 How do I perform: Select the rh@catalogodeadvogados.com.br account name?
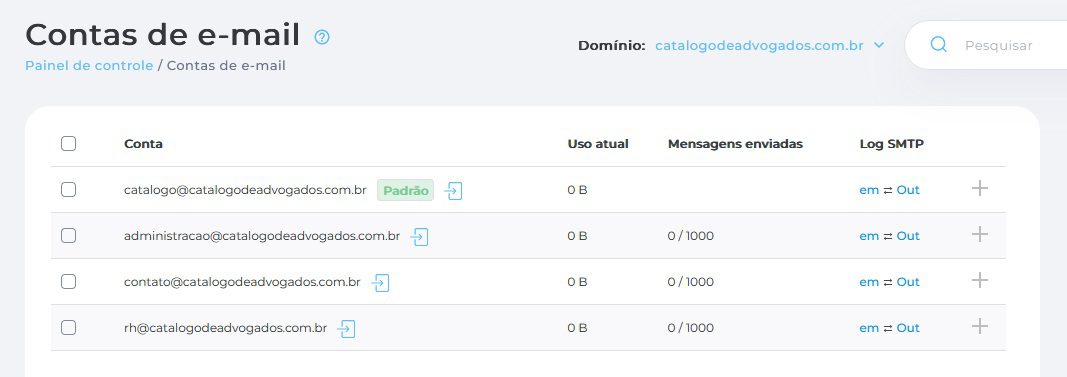[225, 328]
